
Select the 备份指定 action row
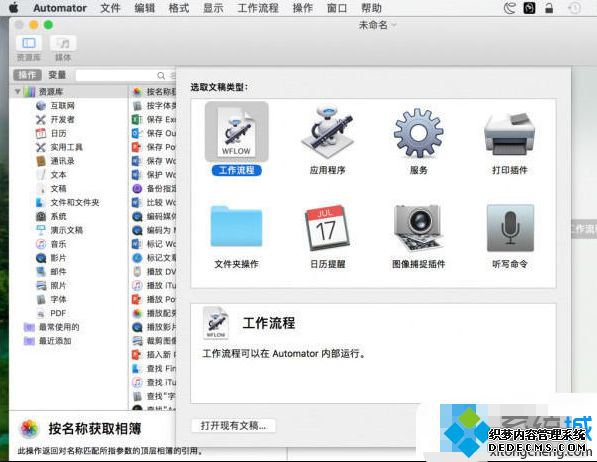point(153,189)
